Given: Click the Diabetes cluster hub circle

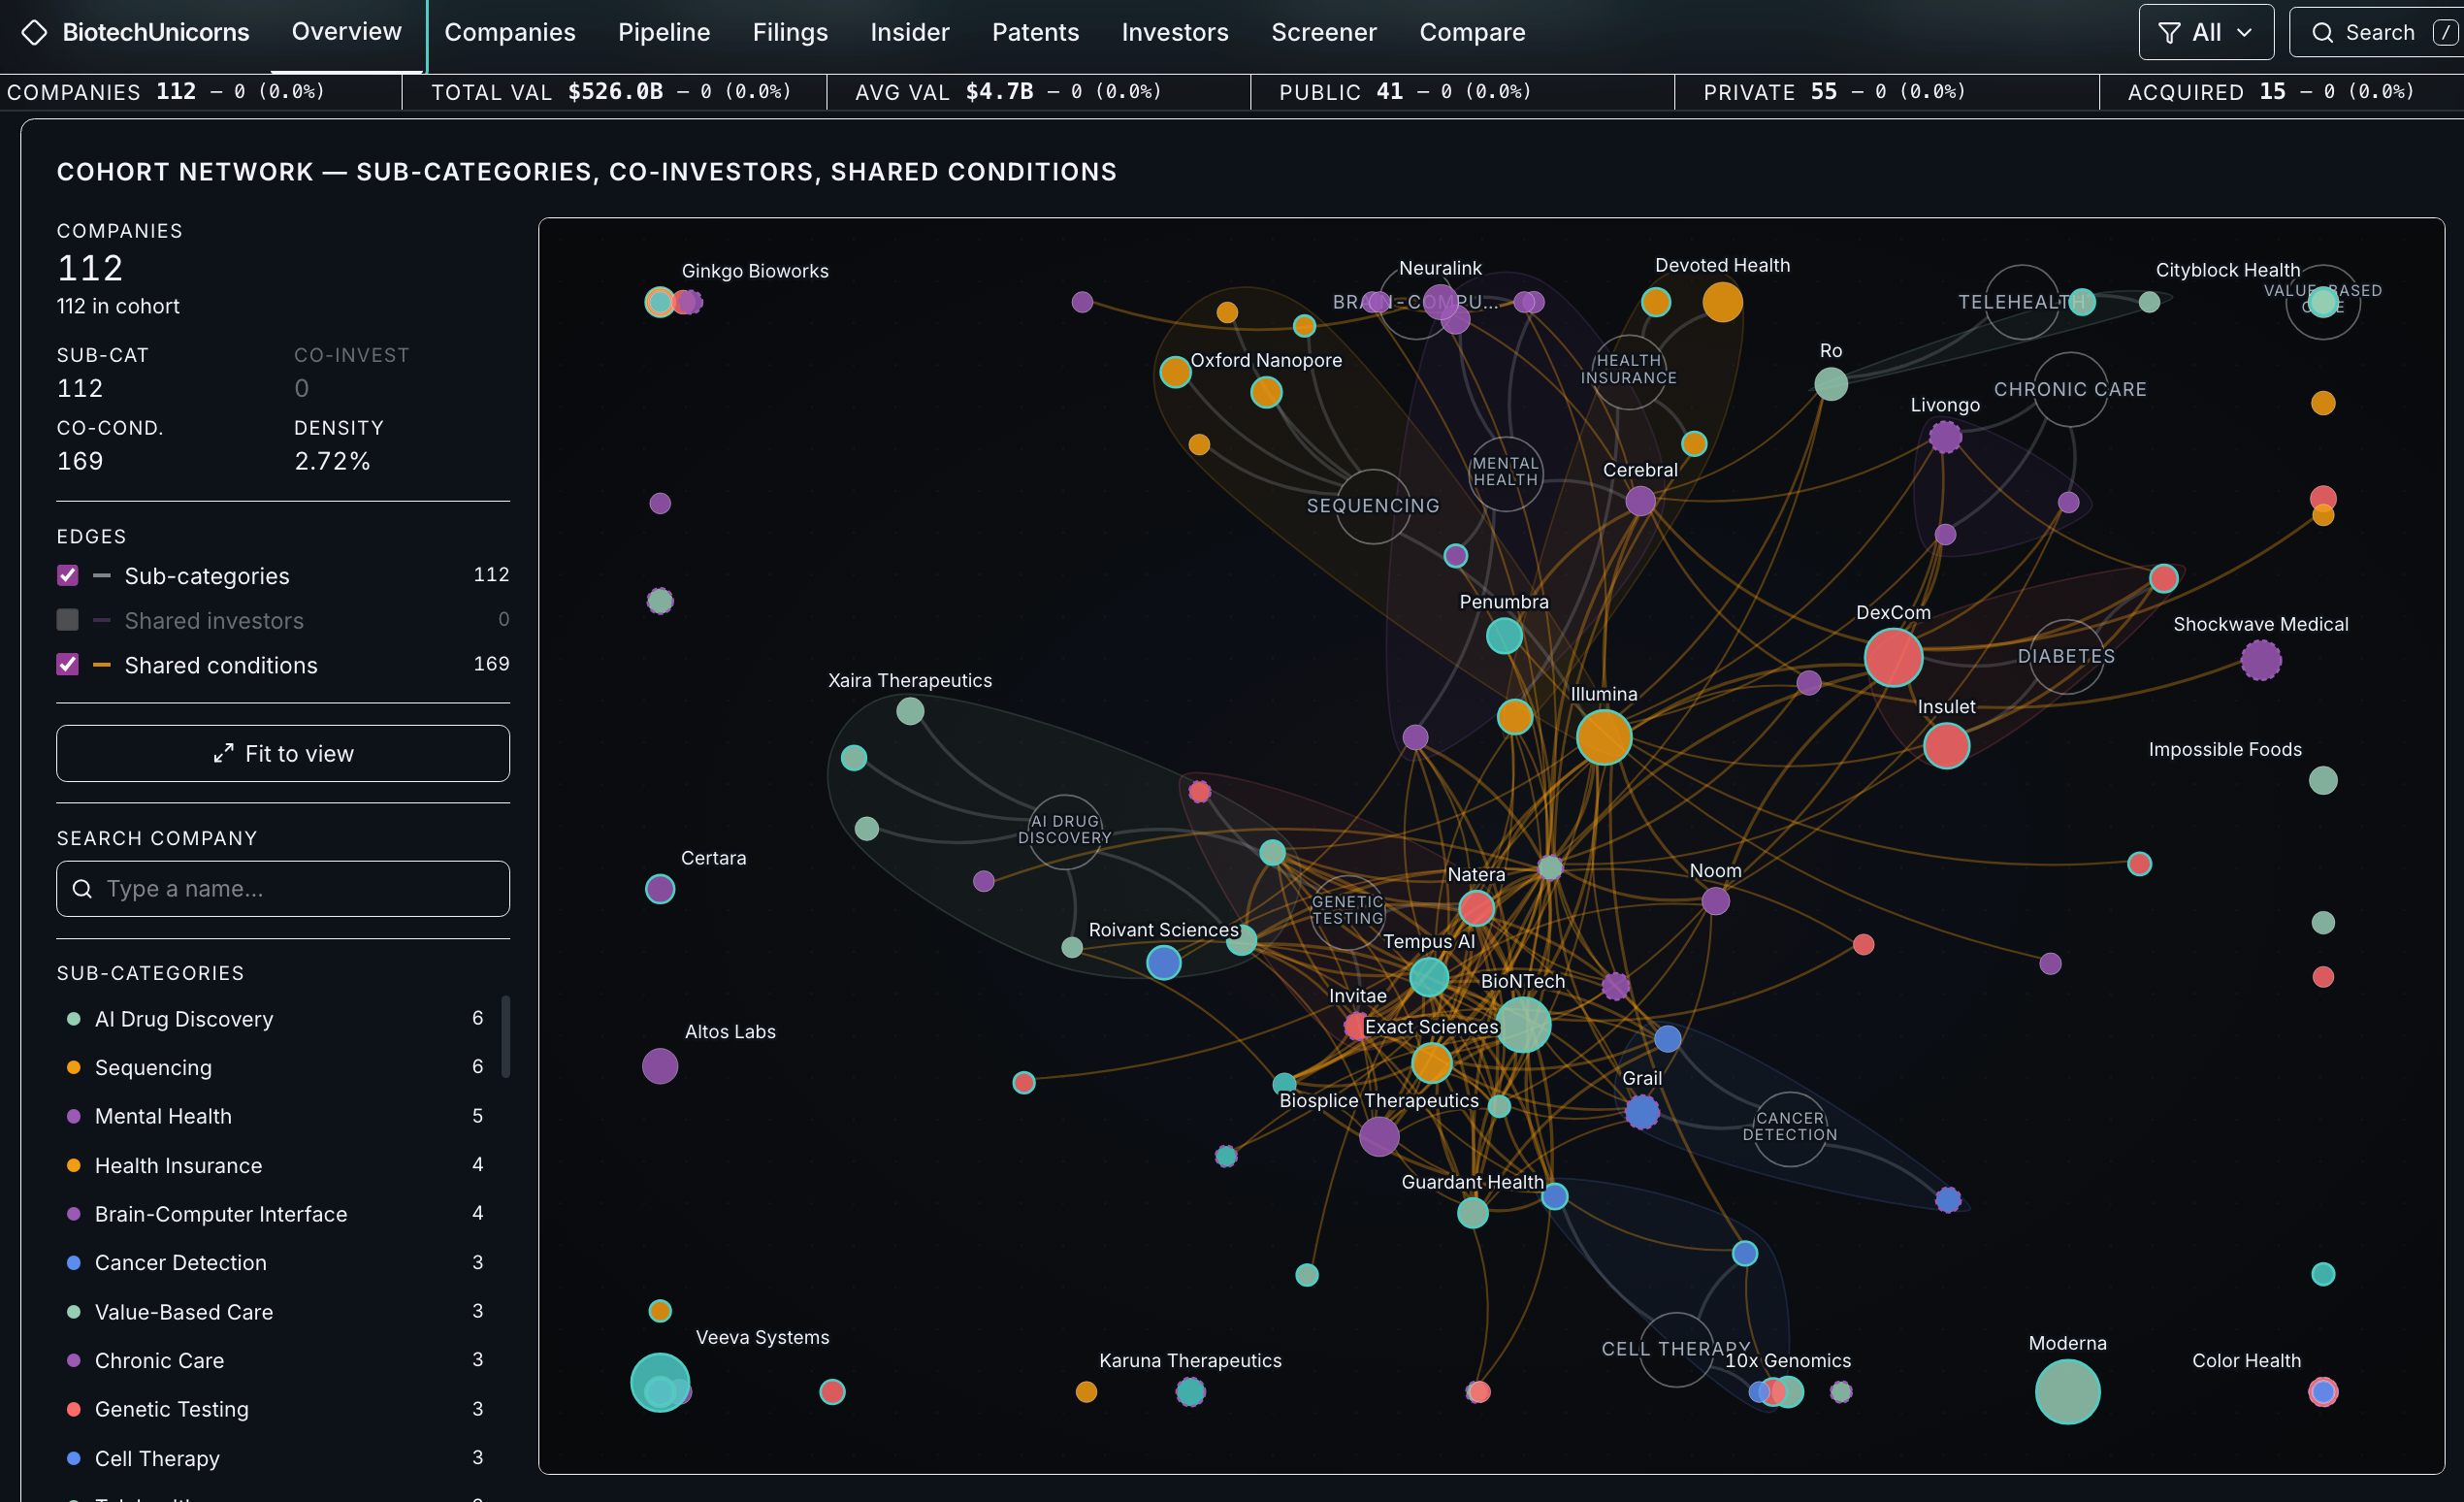Looking at the screenshot, I should click(2066, 657).
